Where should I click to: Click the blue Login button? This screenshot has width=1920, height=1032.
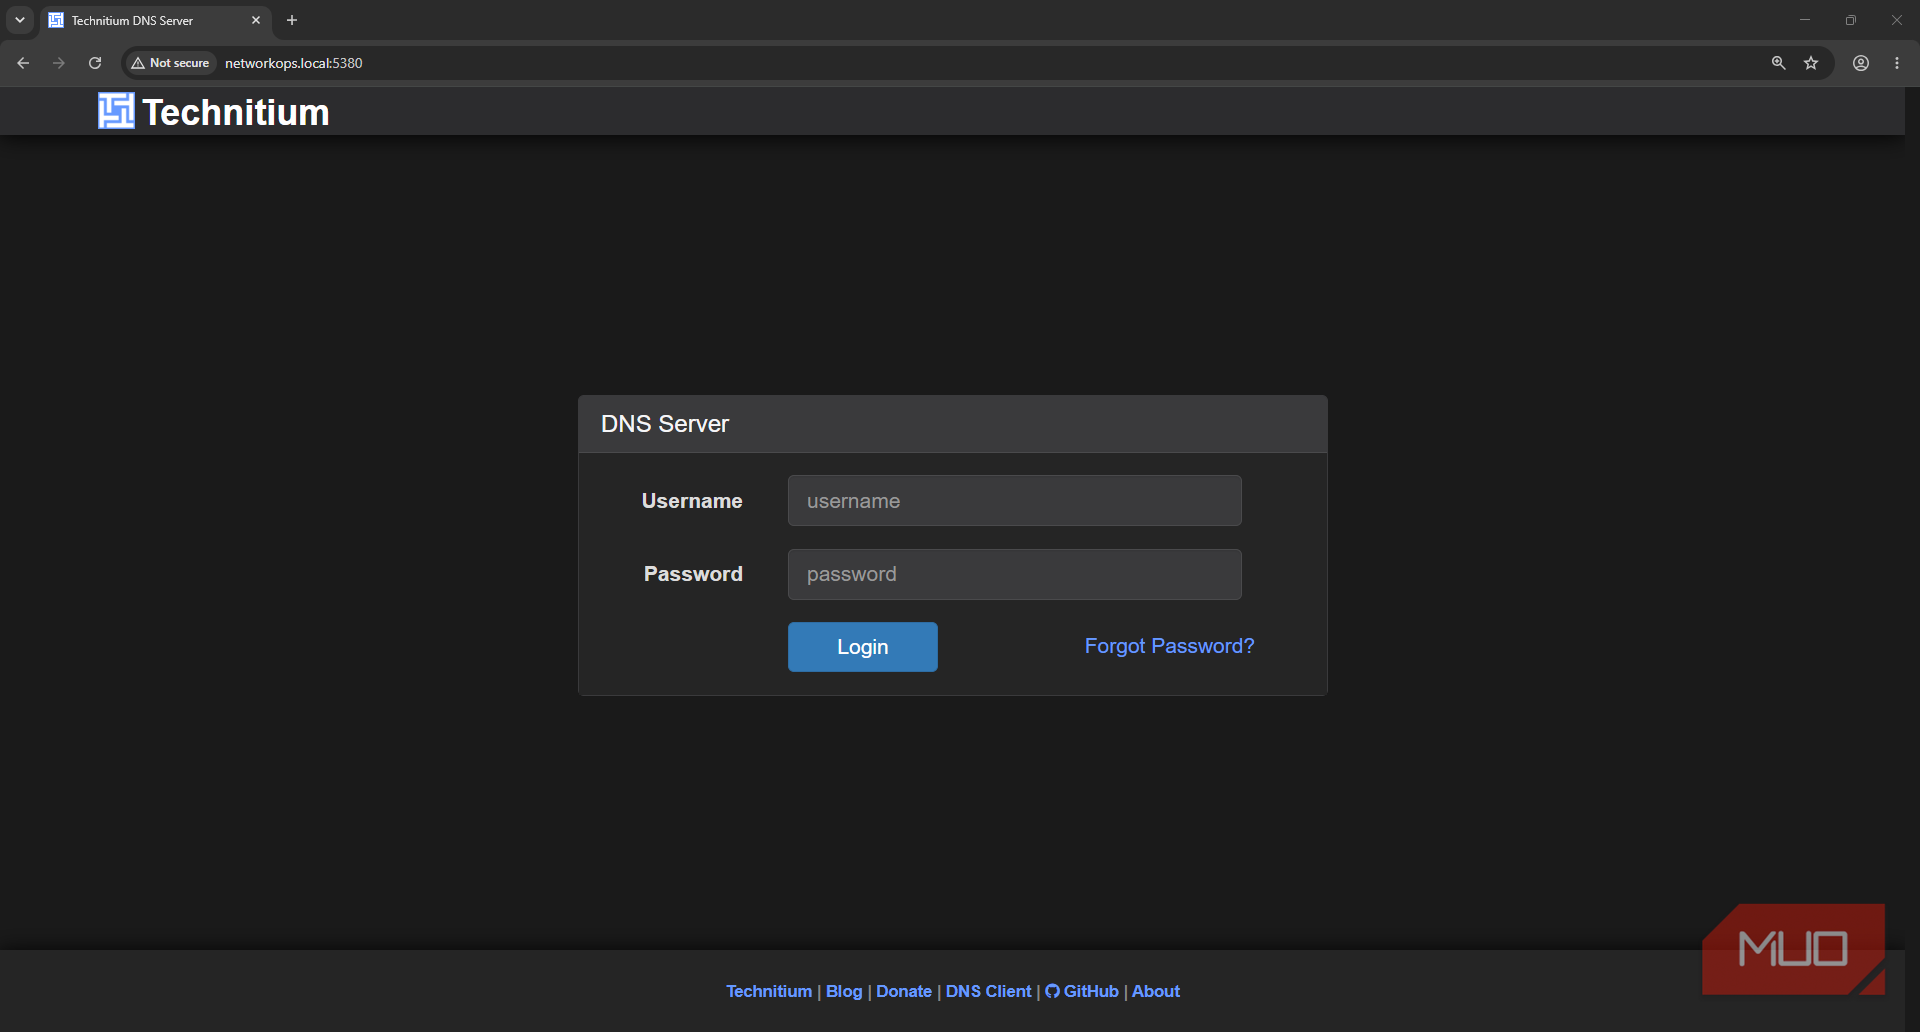(862, 647)
